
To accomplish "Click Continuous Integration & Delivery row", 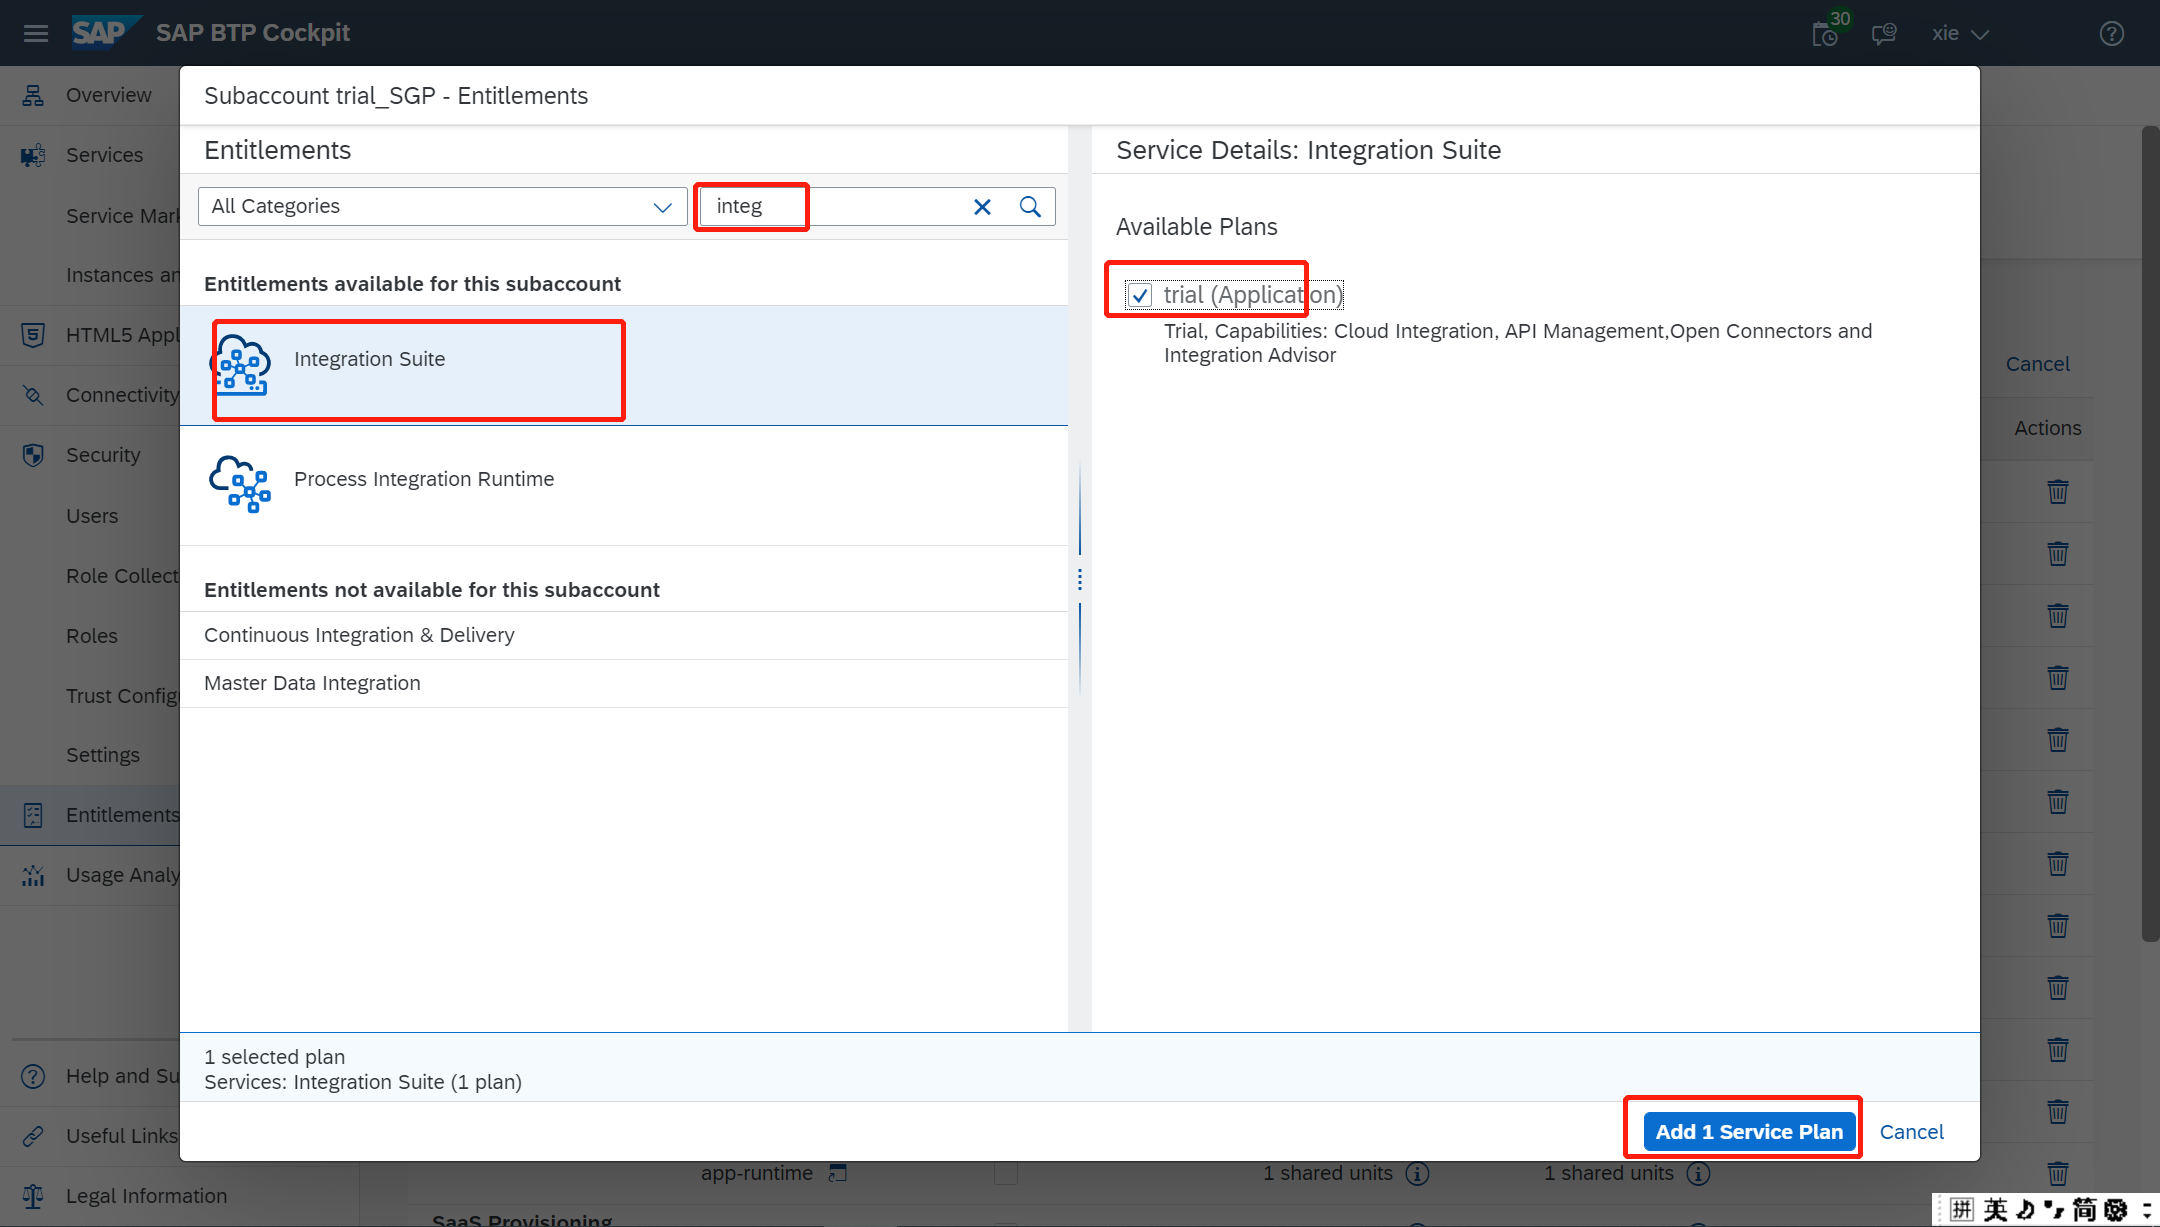I will click(624, 635).
